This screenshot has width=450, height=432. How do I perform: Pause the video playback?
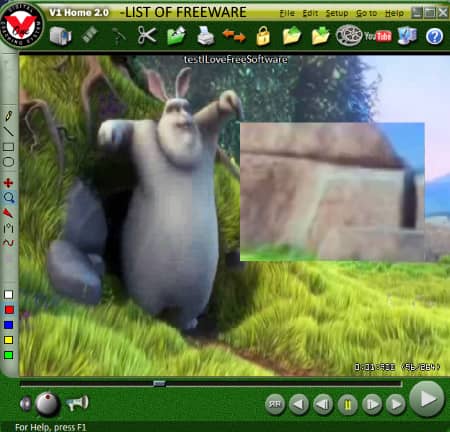[347, 405]
